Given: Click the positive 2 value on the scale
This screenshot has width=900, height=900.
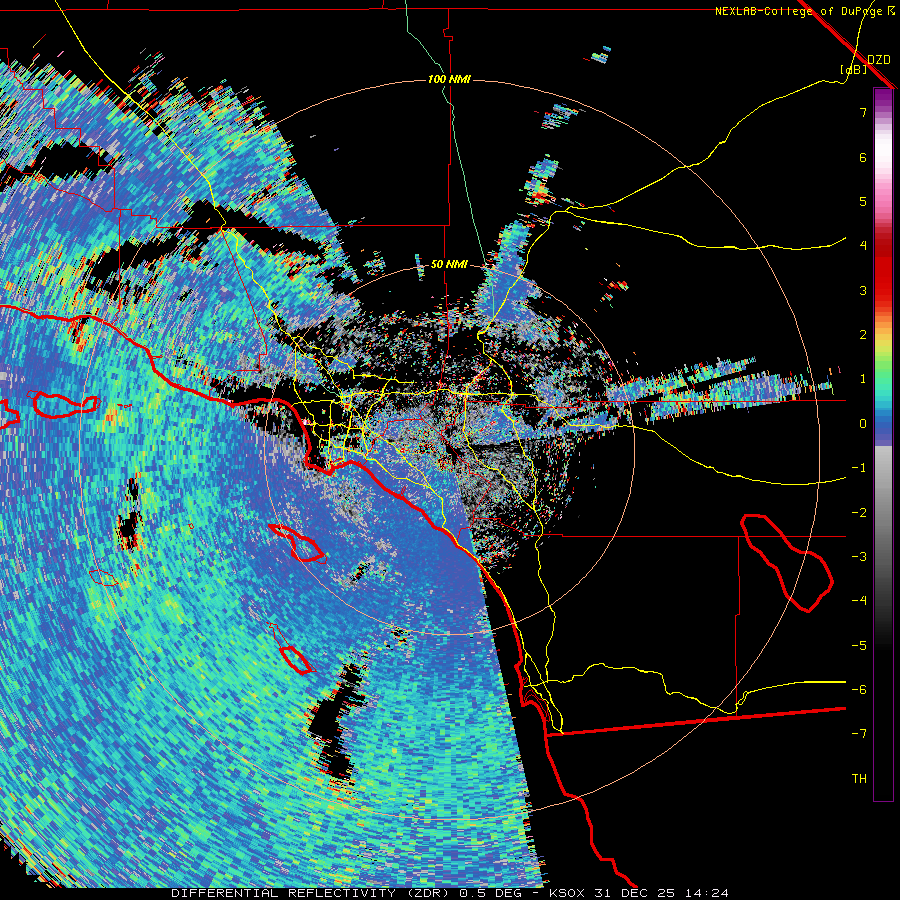Looking at the screenshot, I should click(x=863, y=335).
